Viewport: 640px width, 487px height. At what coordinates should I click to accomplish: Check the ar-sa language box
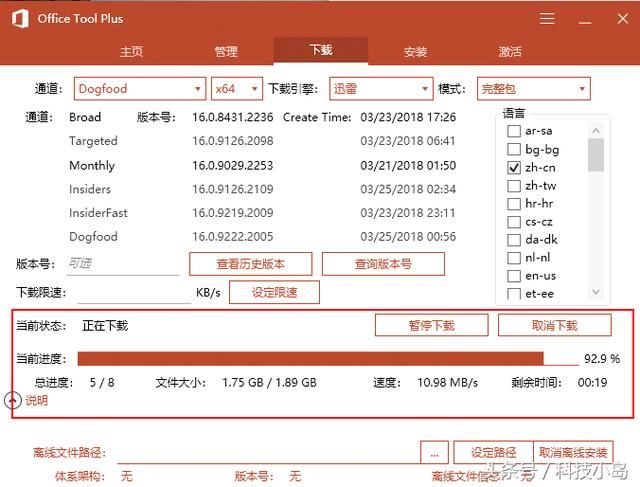513,131
